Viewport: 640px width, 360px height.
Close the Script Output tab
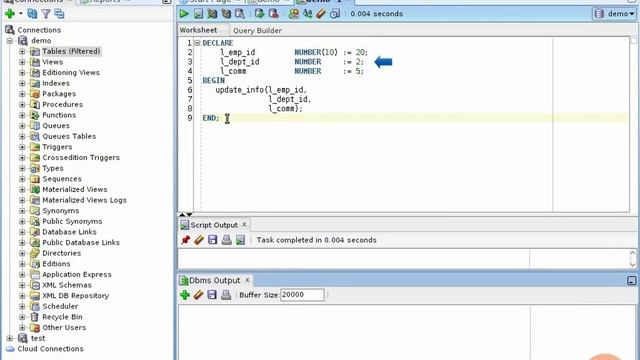pyautogui.click(x=244, y=224)
